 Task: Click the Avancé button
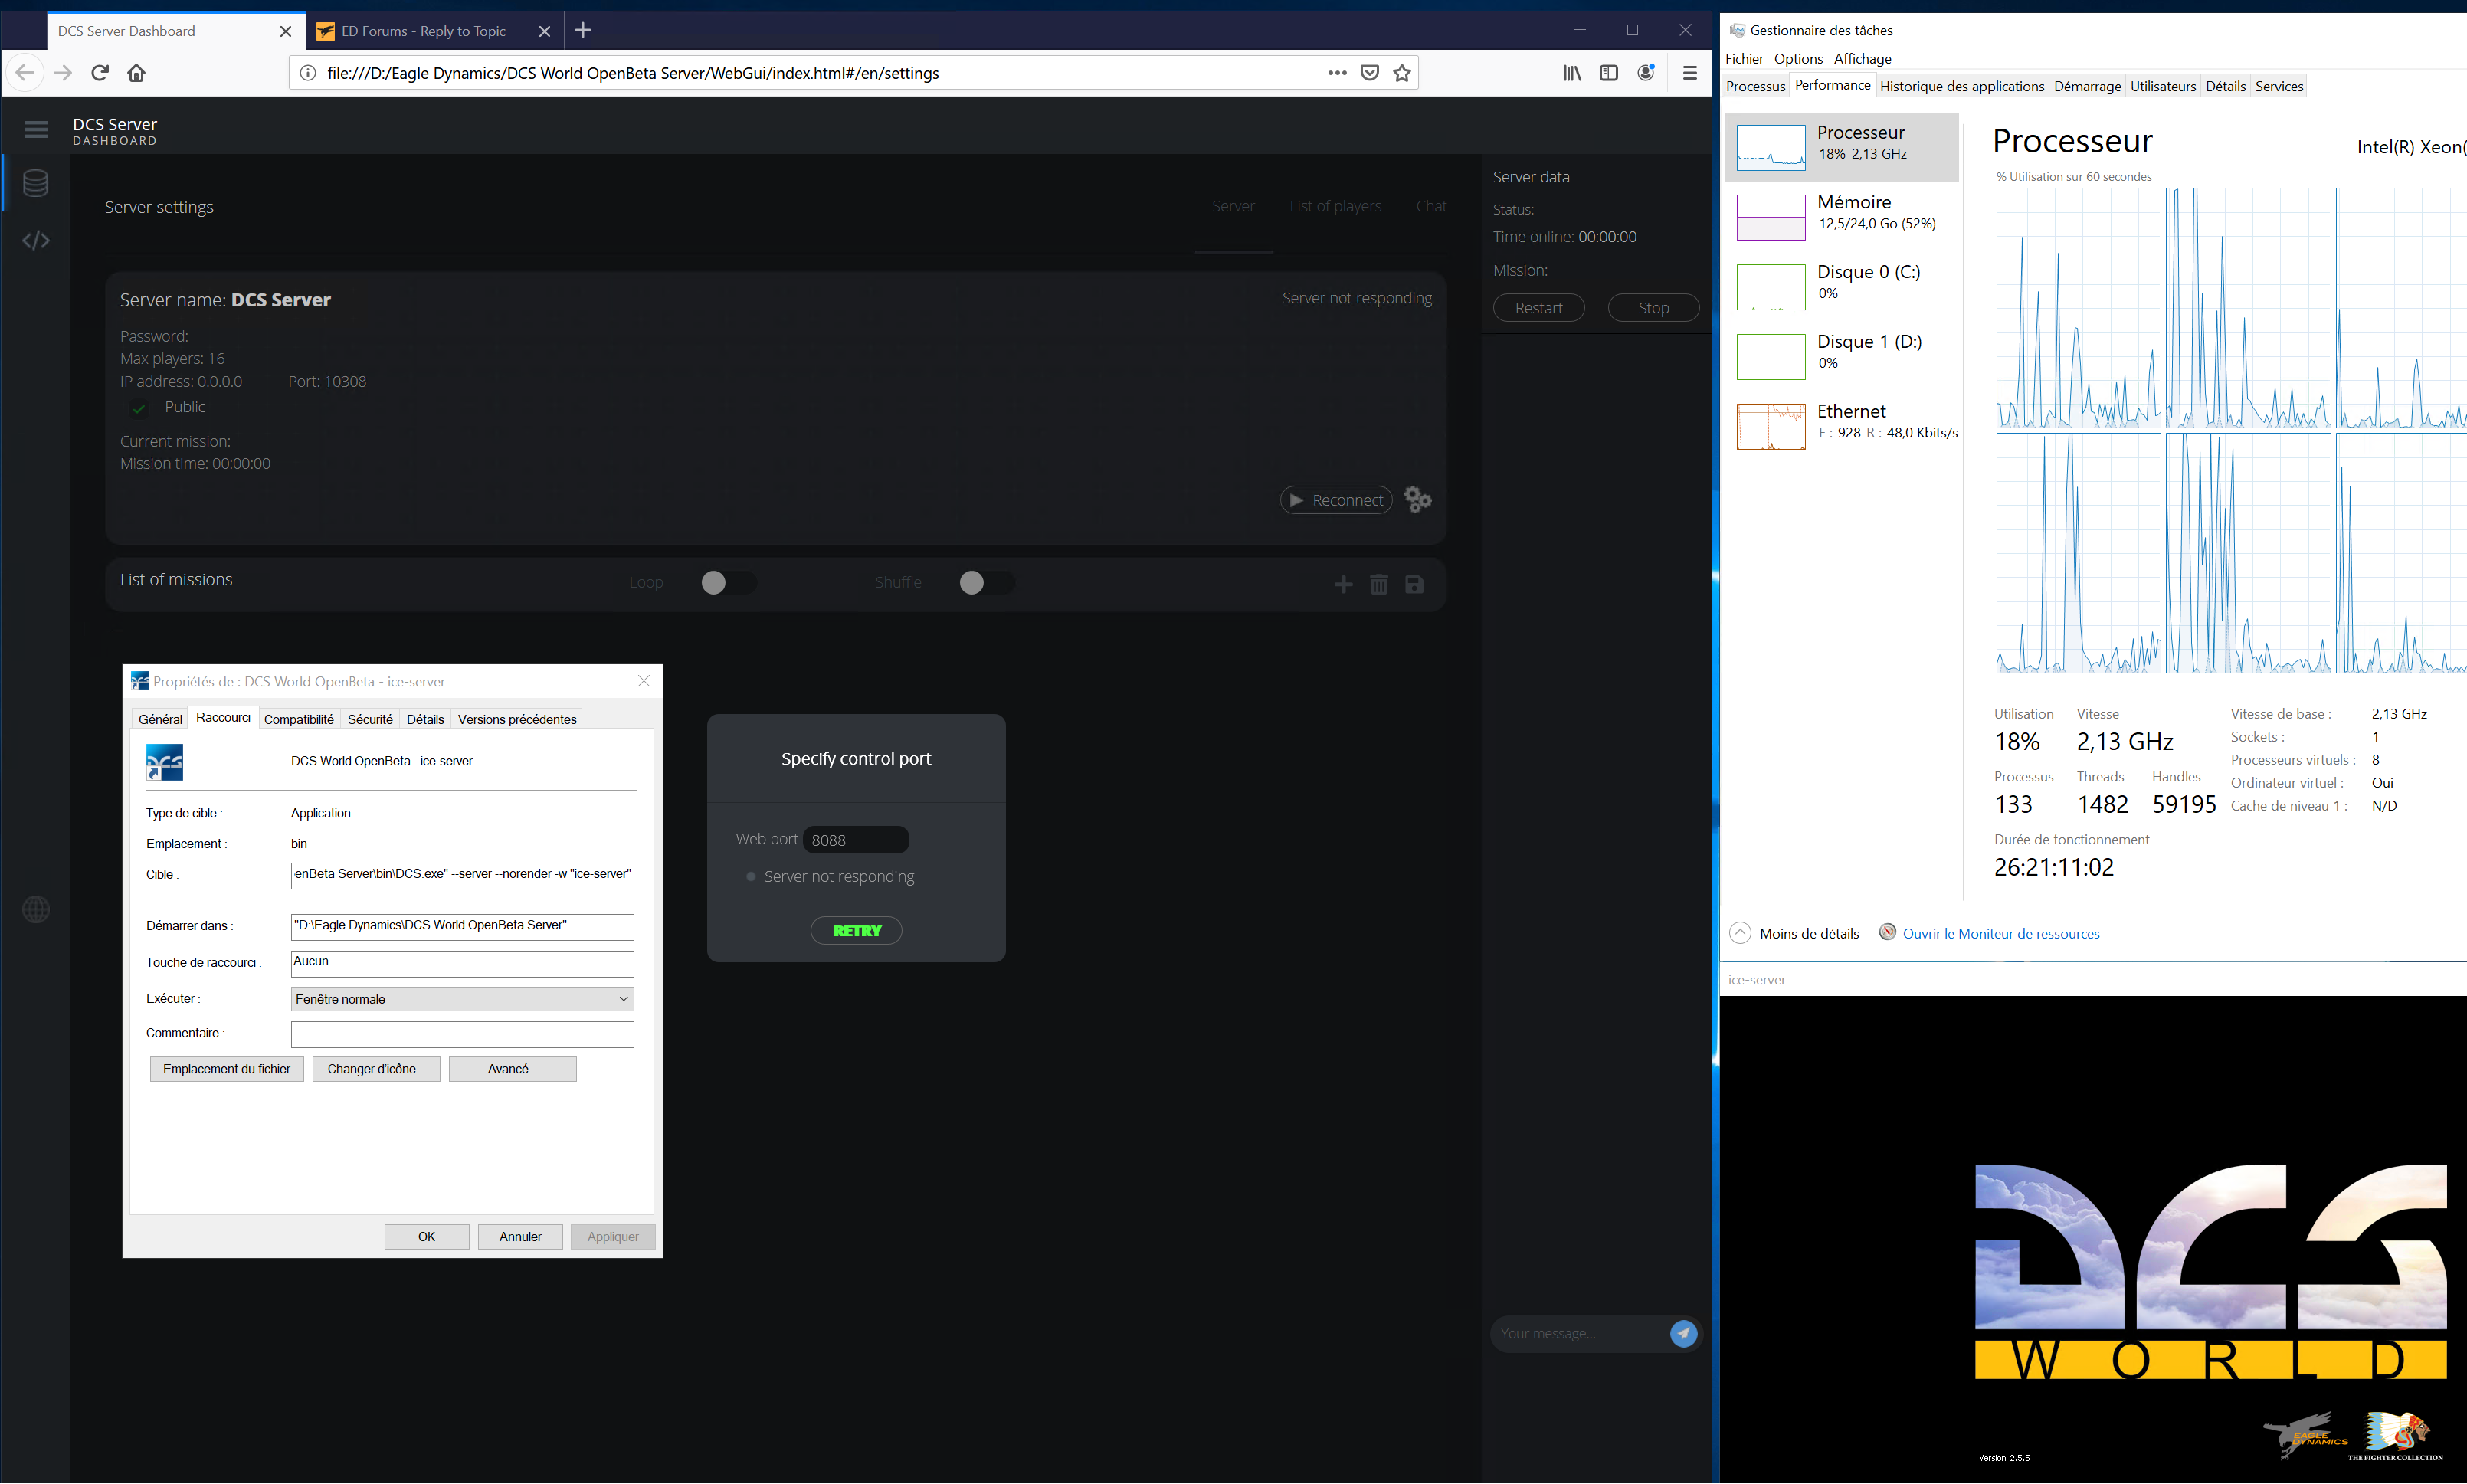click(x=512, y=1069)
